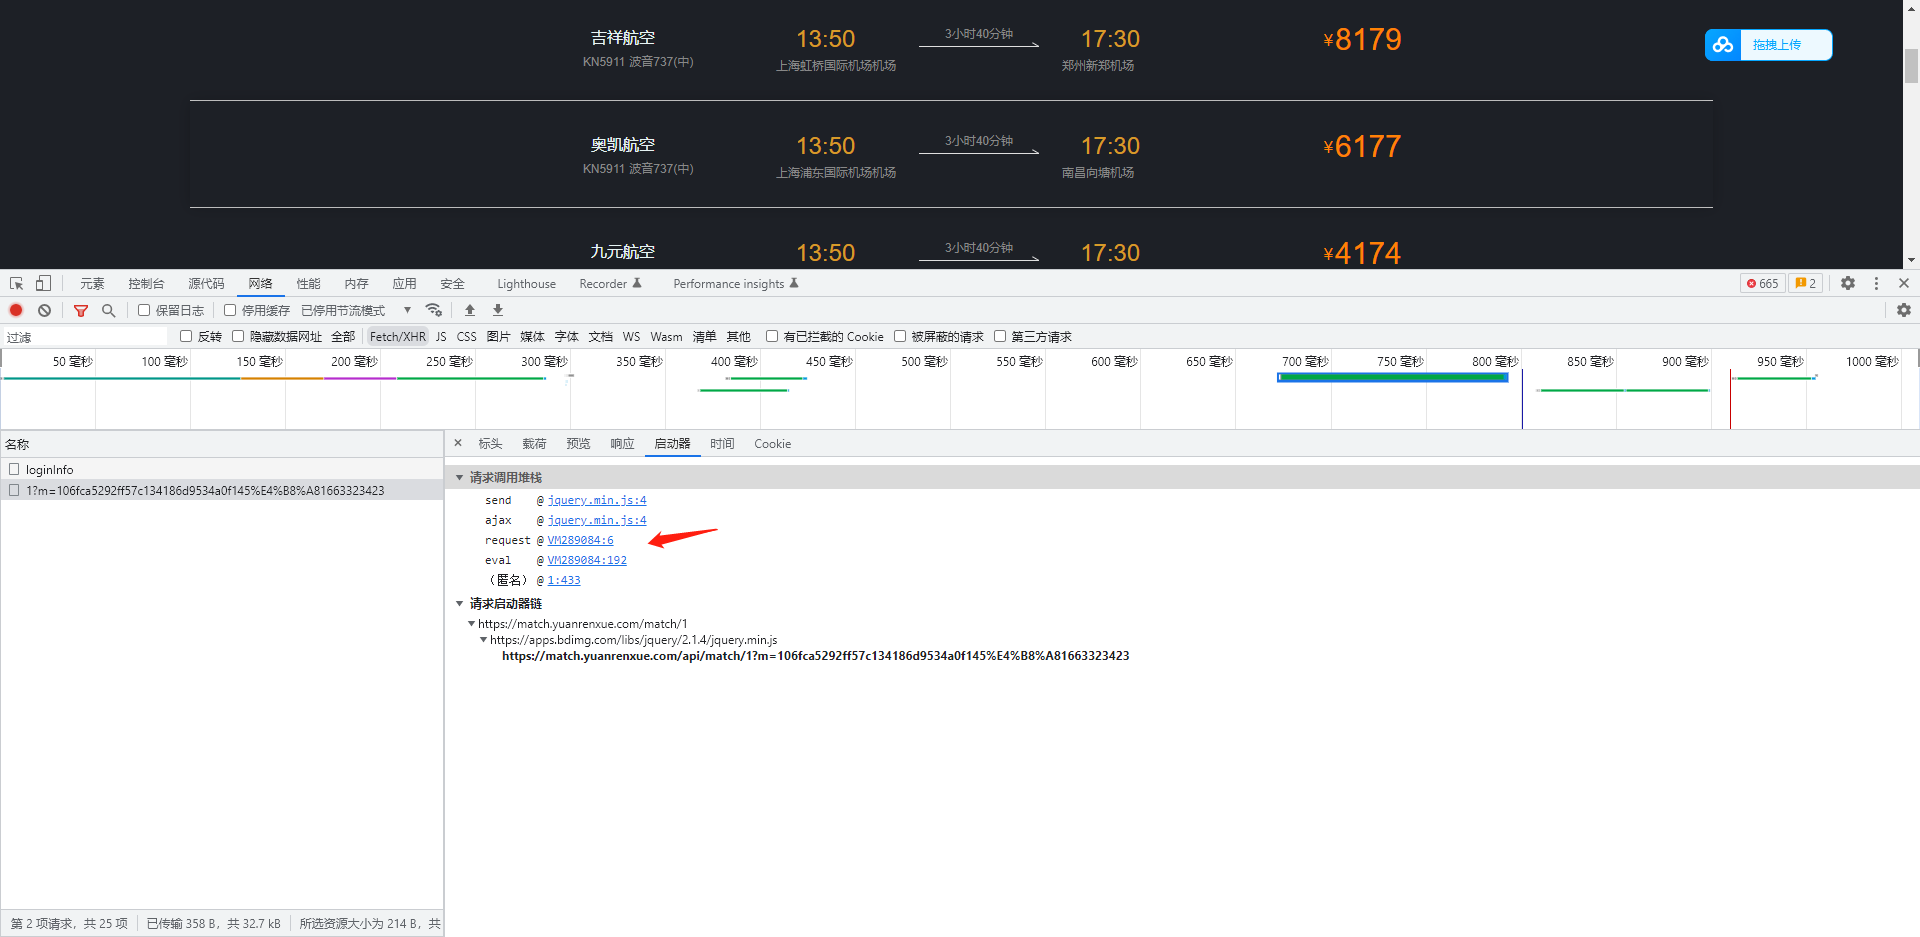Stop recording network log red button

coord(16,310)
